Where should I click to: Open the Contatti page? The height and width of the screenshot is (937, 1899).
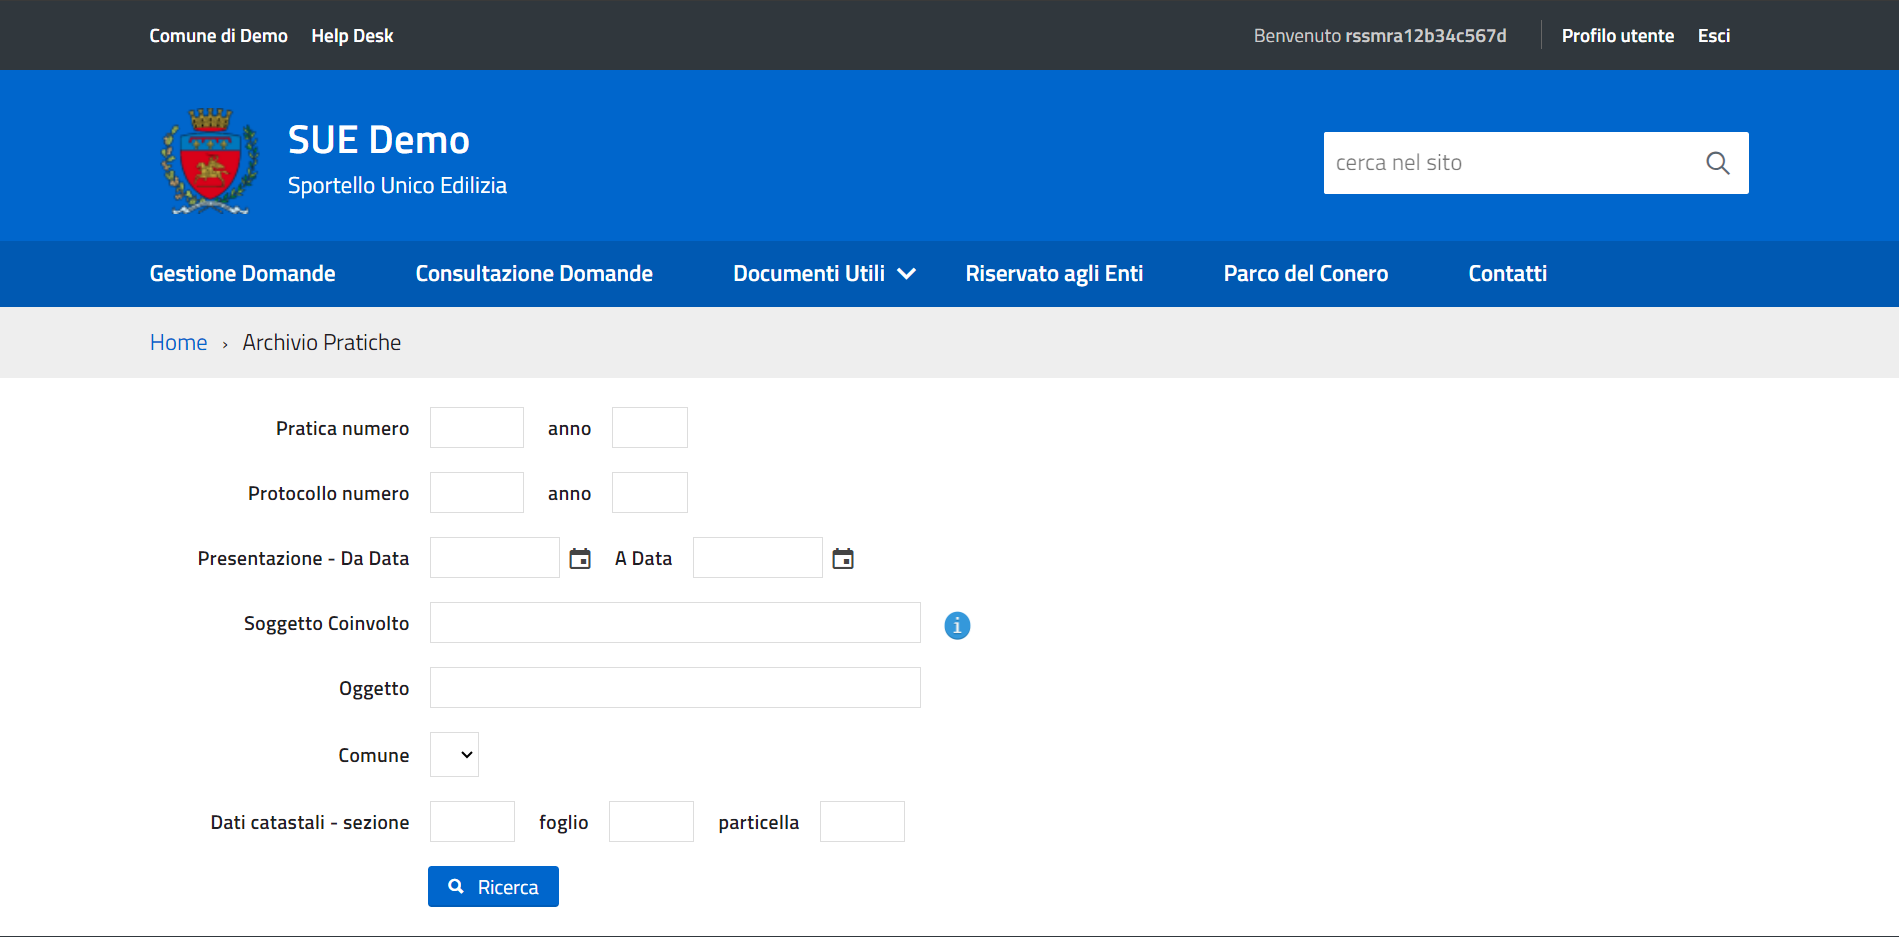click(x=1507, y=274)
